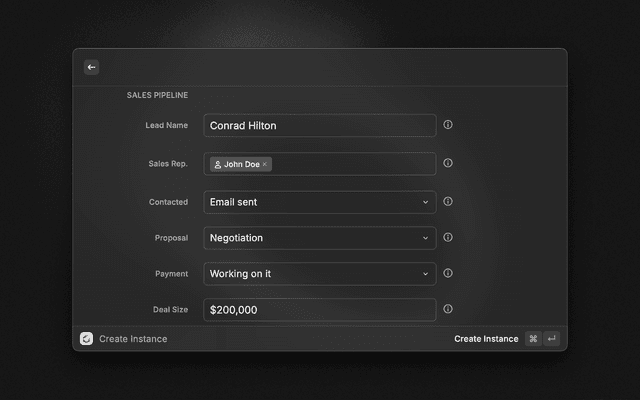Open the Payment dropdown showing Working on it
640x400 pixels.
[x=319, y=274]
